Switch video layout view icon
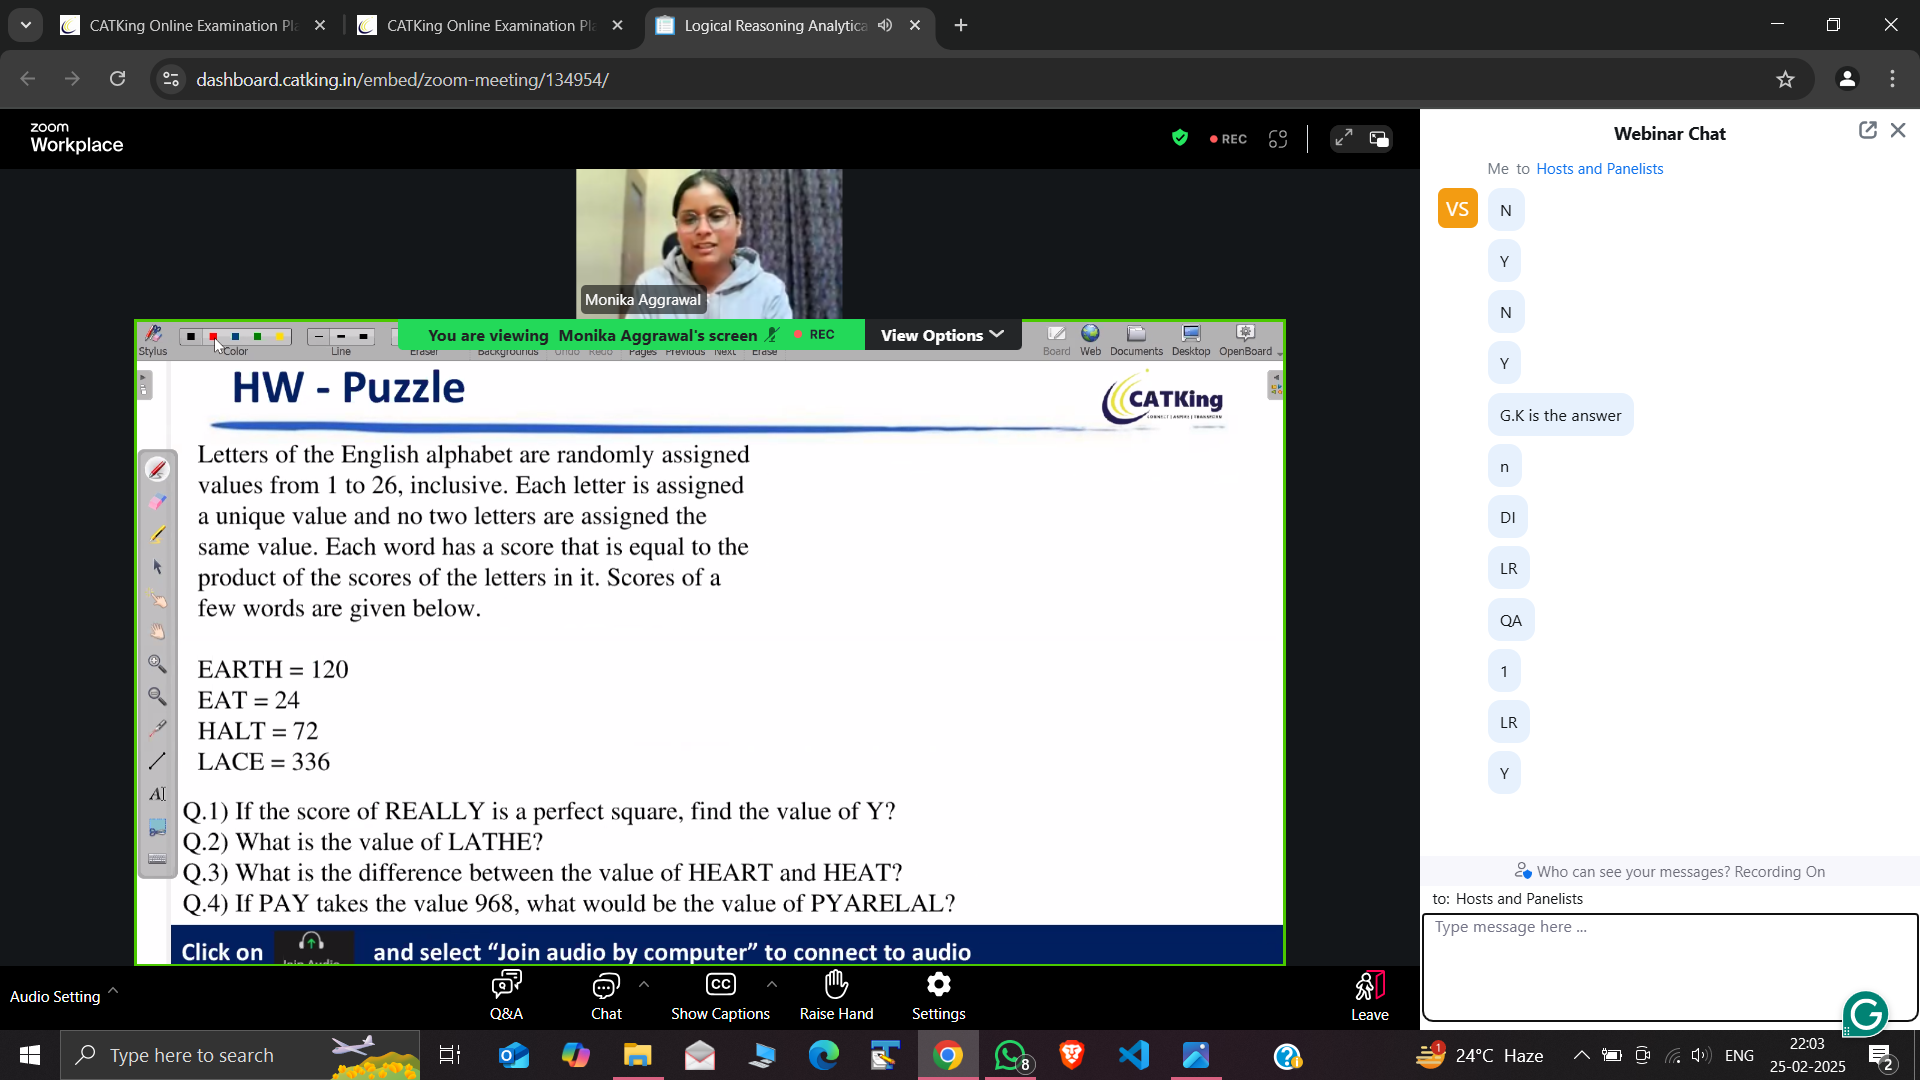Viewport: 1920px width, 1080px height. point(1379,139)
